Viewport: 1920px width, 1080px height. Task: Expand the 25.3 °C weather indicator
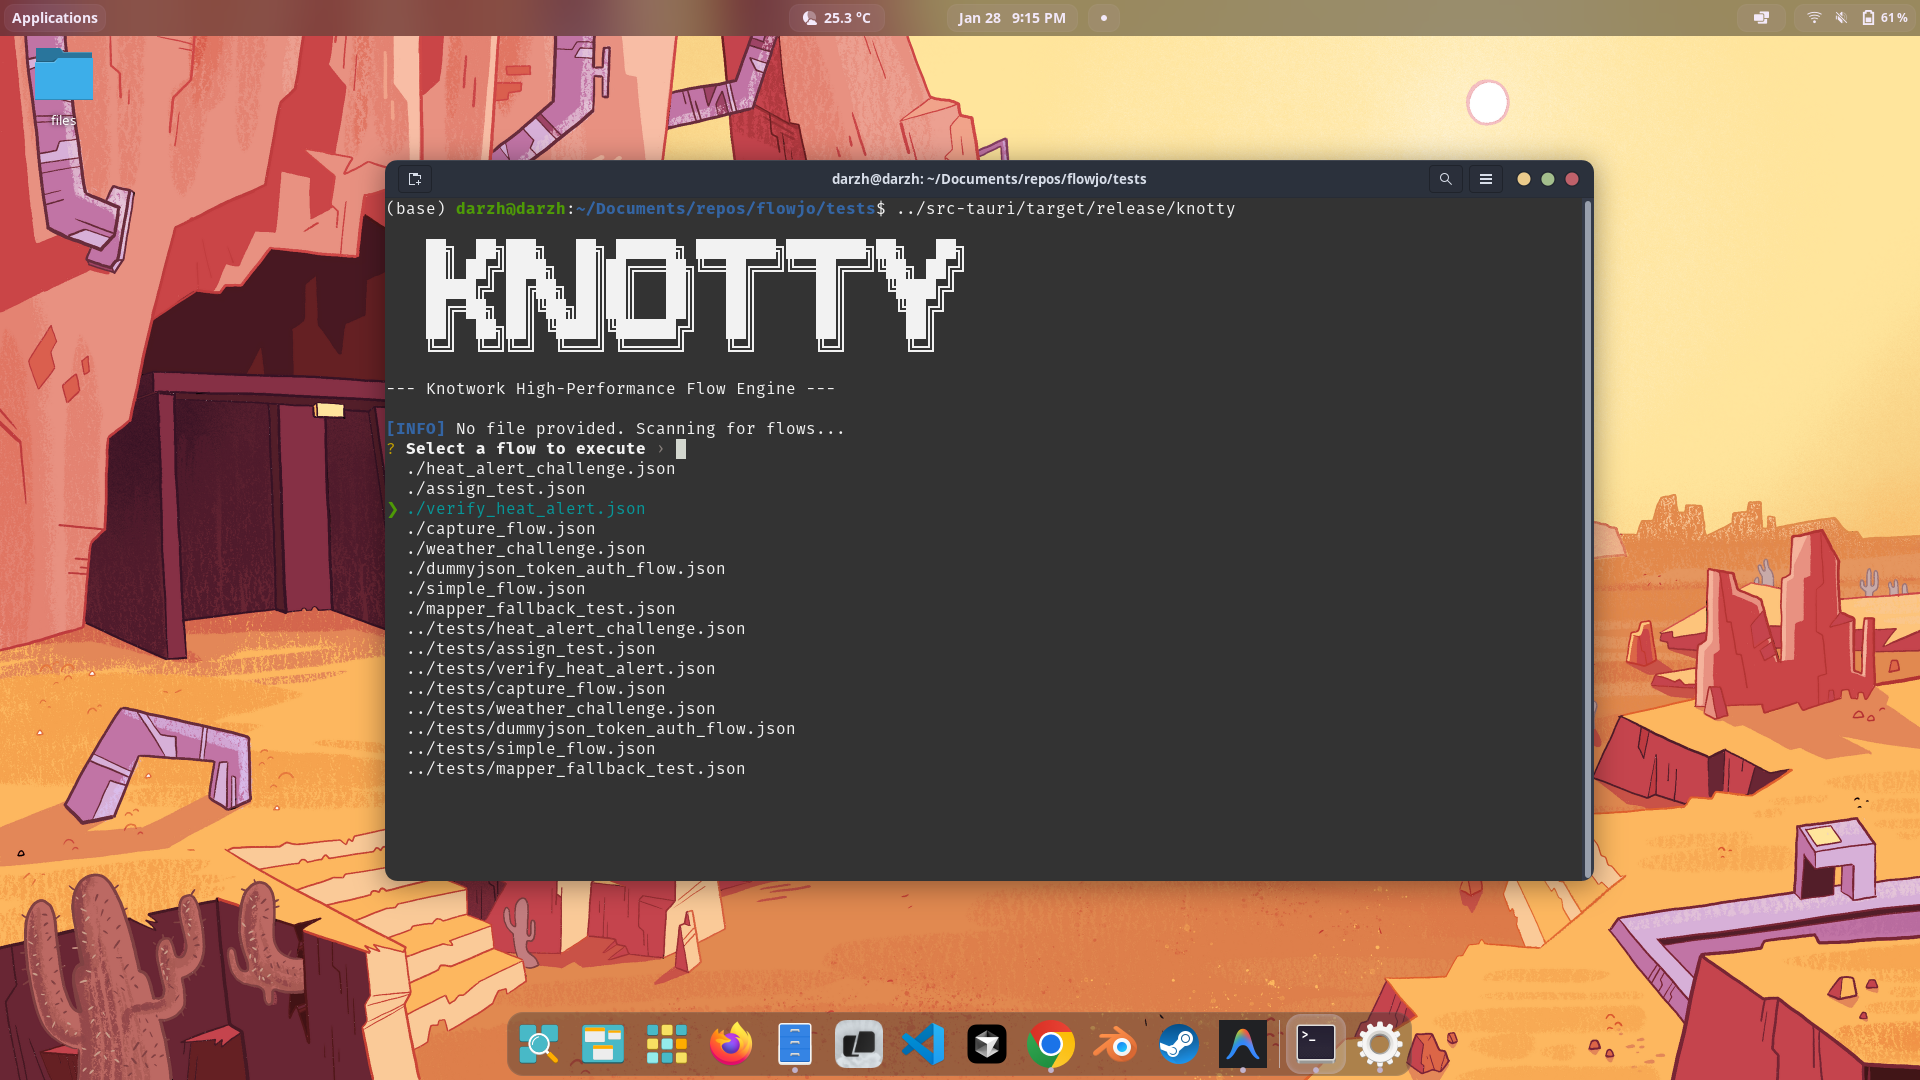click(837, 17)
